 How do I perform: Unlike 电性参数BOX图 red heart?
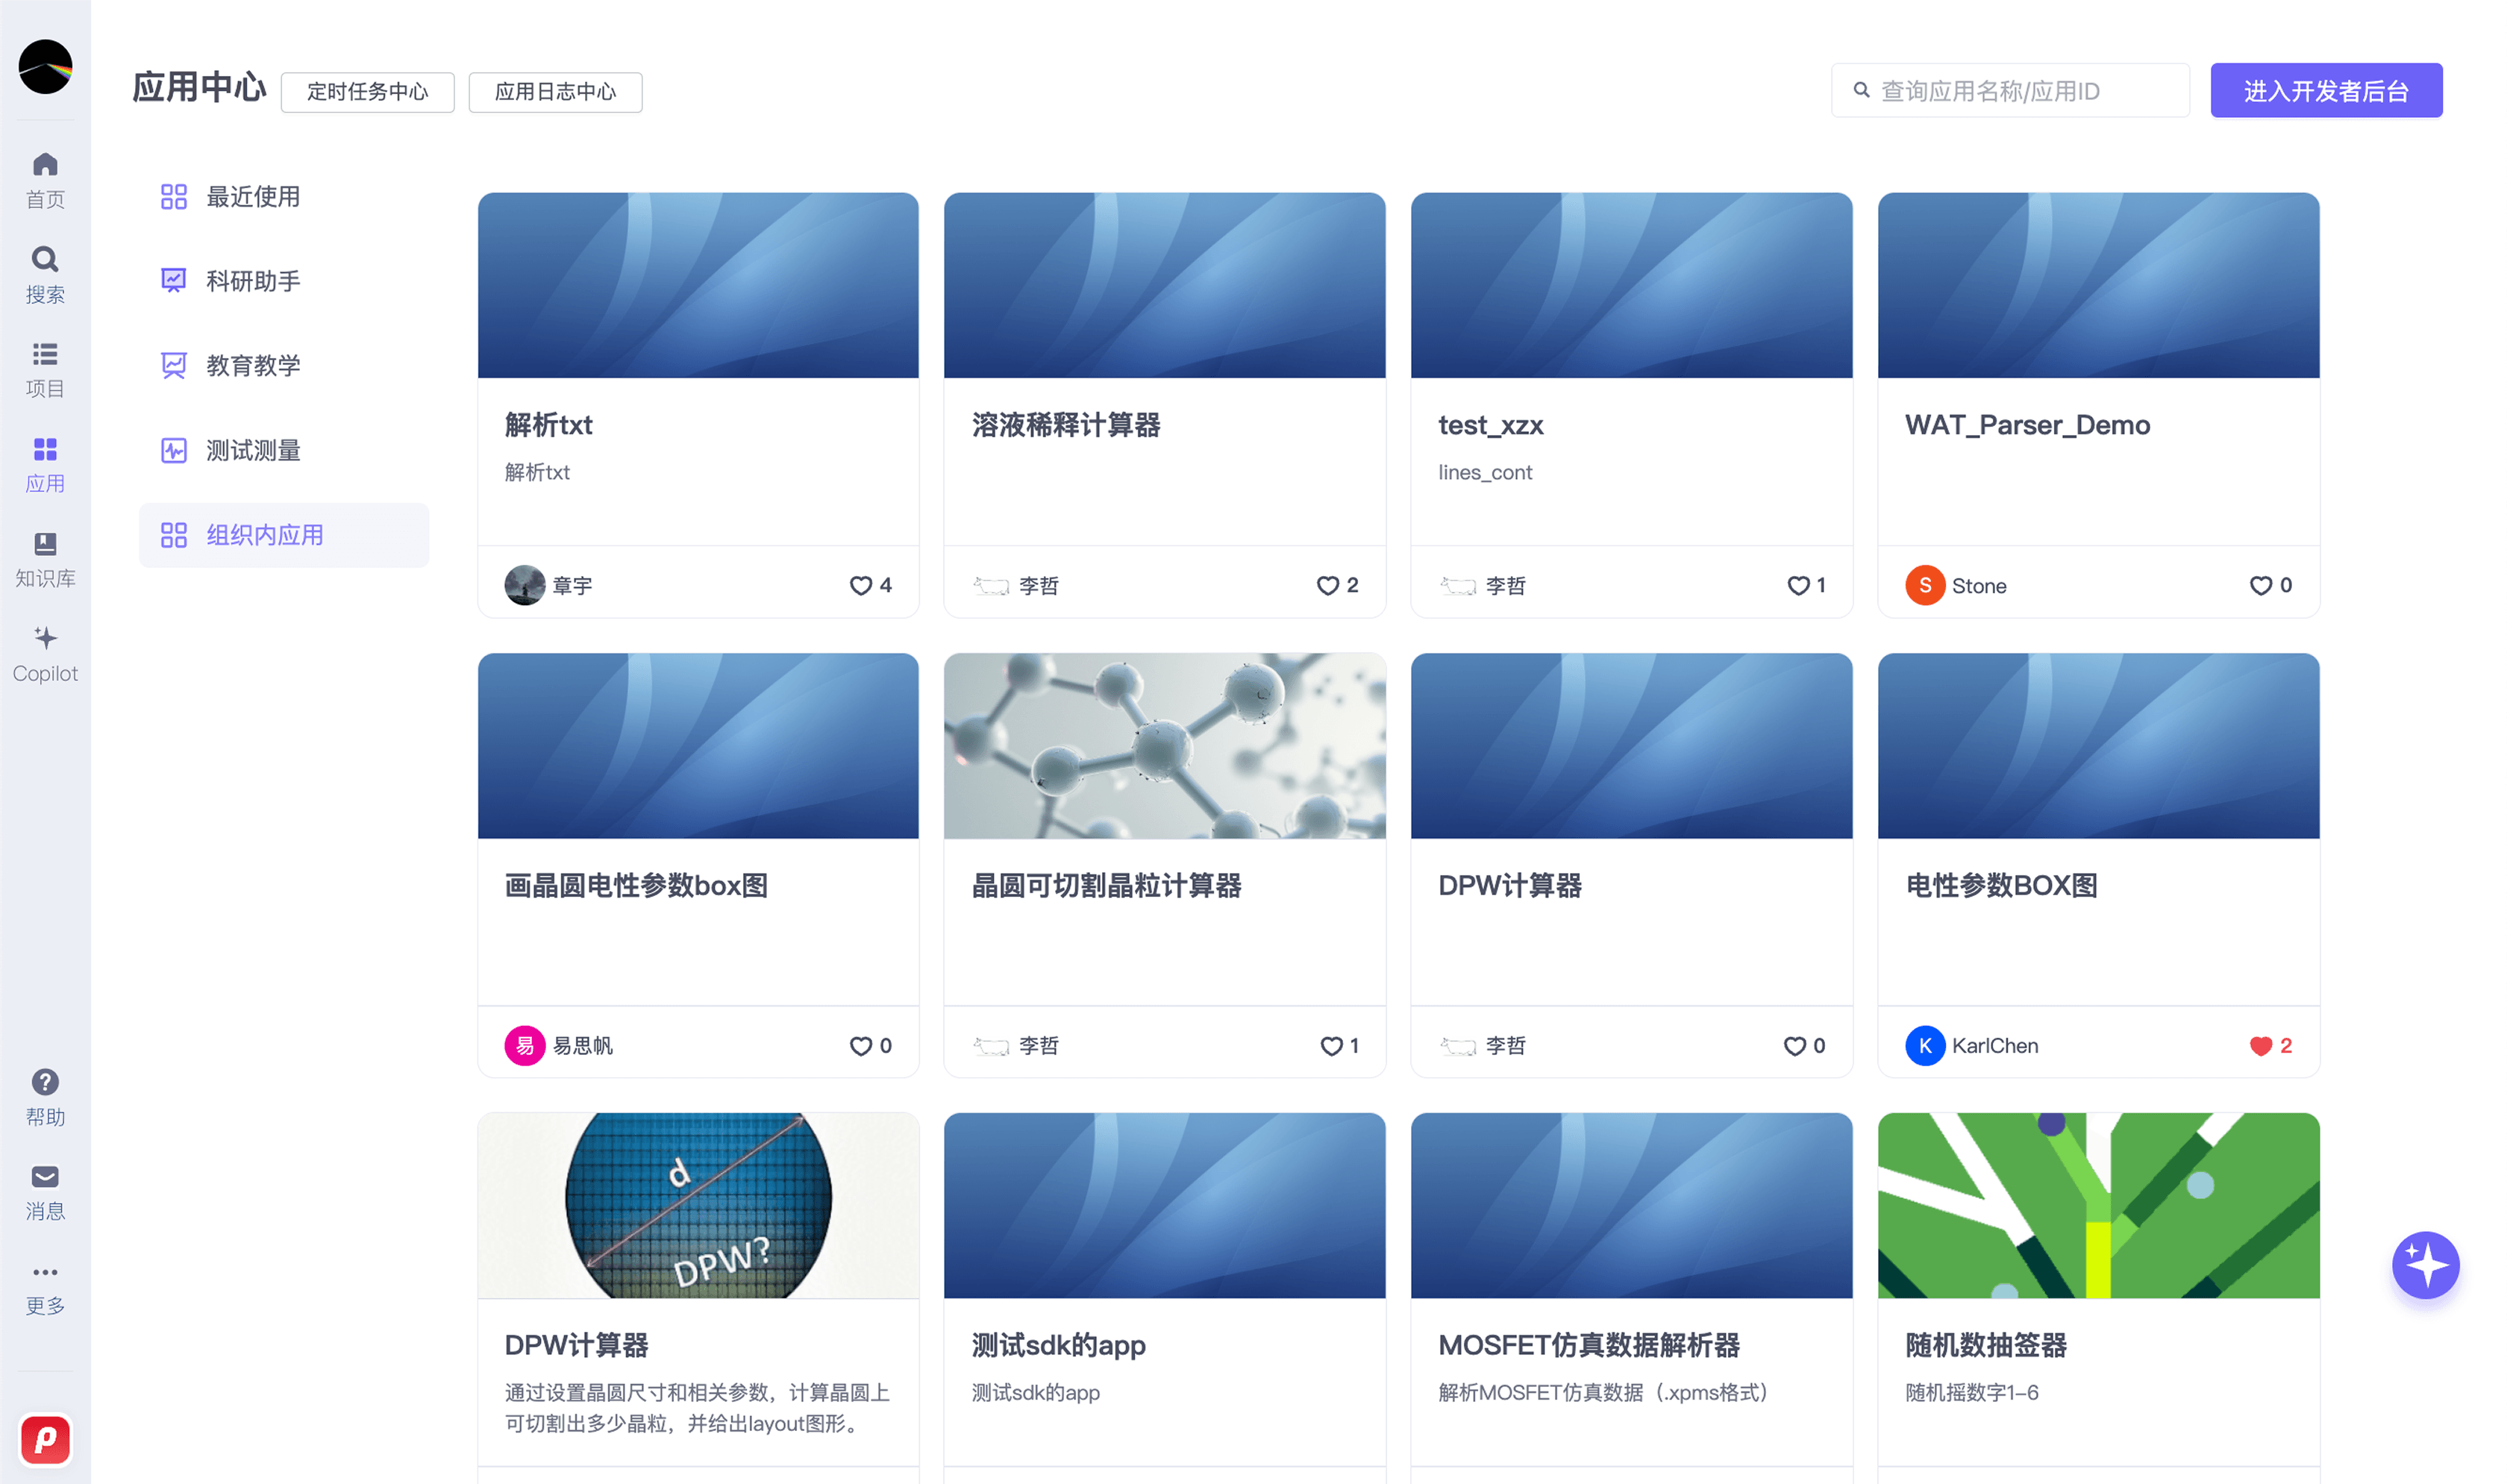[2259, 1045]
